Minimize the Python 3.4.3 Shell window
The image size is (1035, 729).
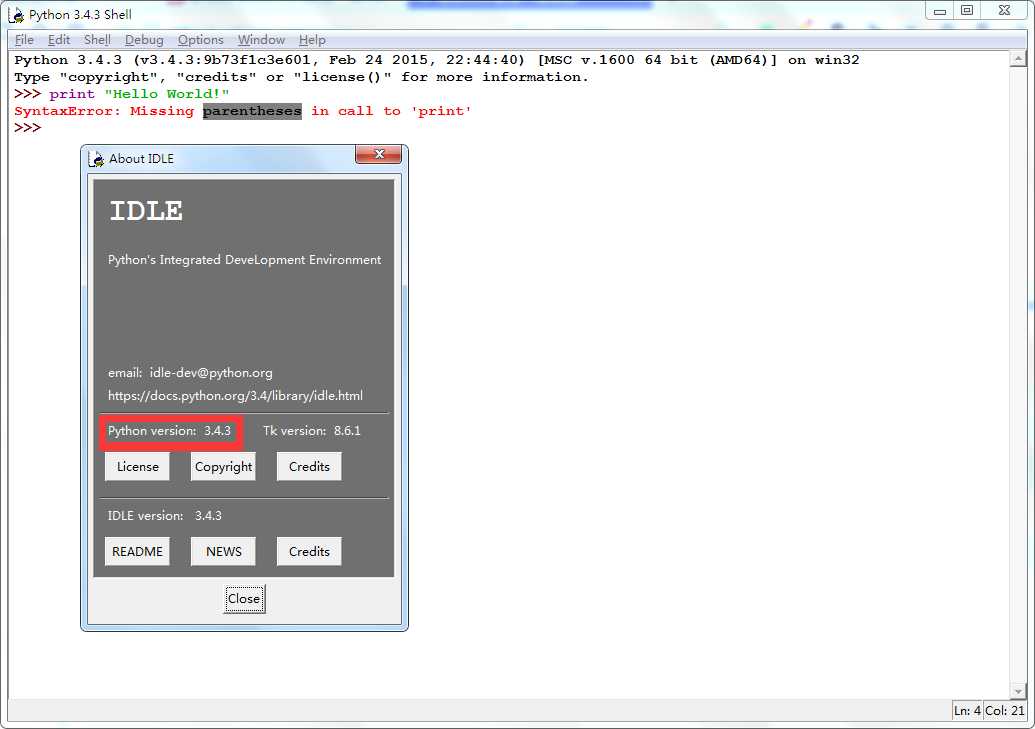pos(940,11)
